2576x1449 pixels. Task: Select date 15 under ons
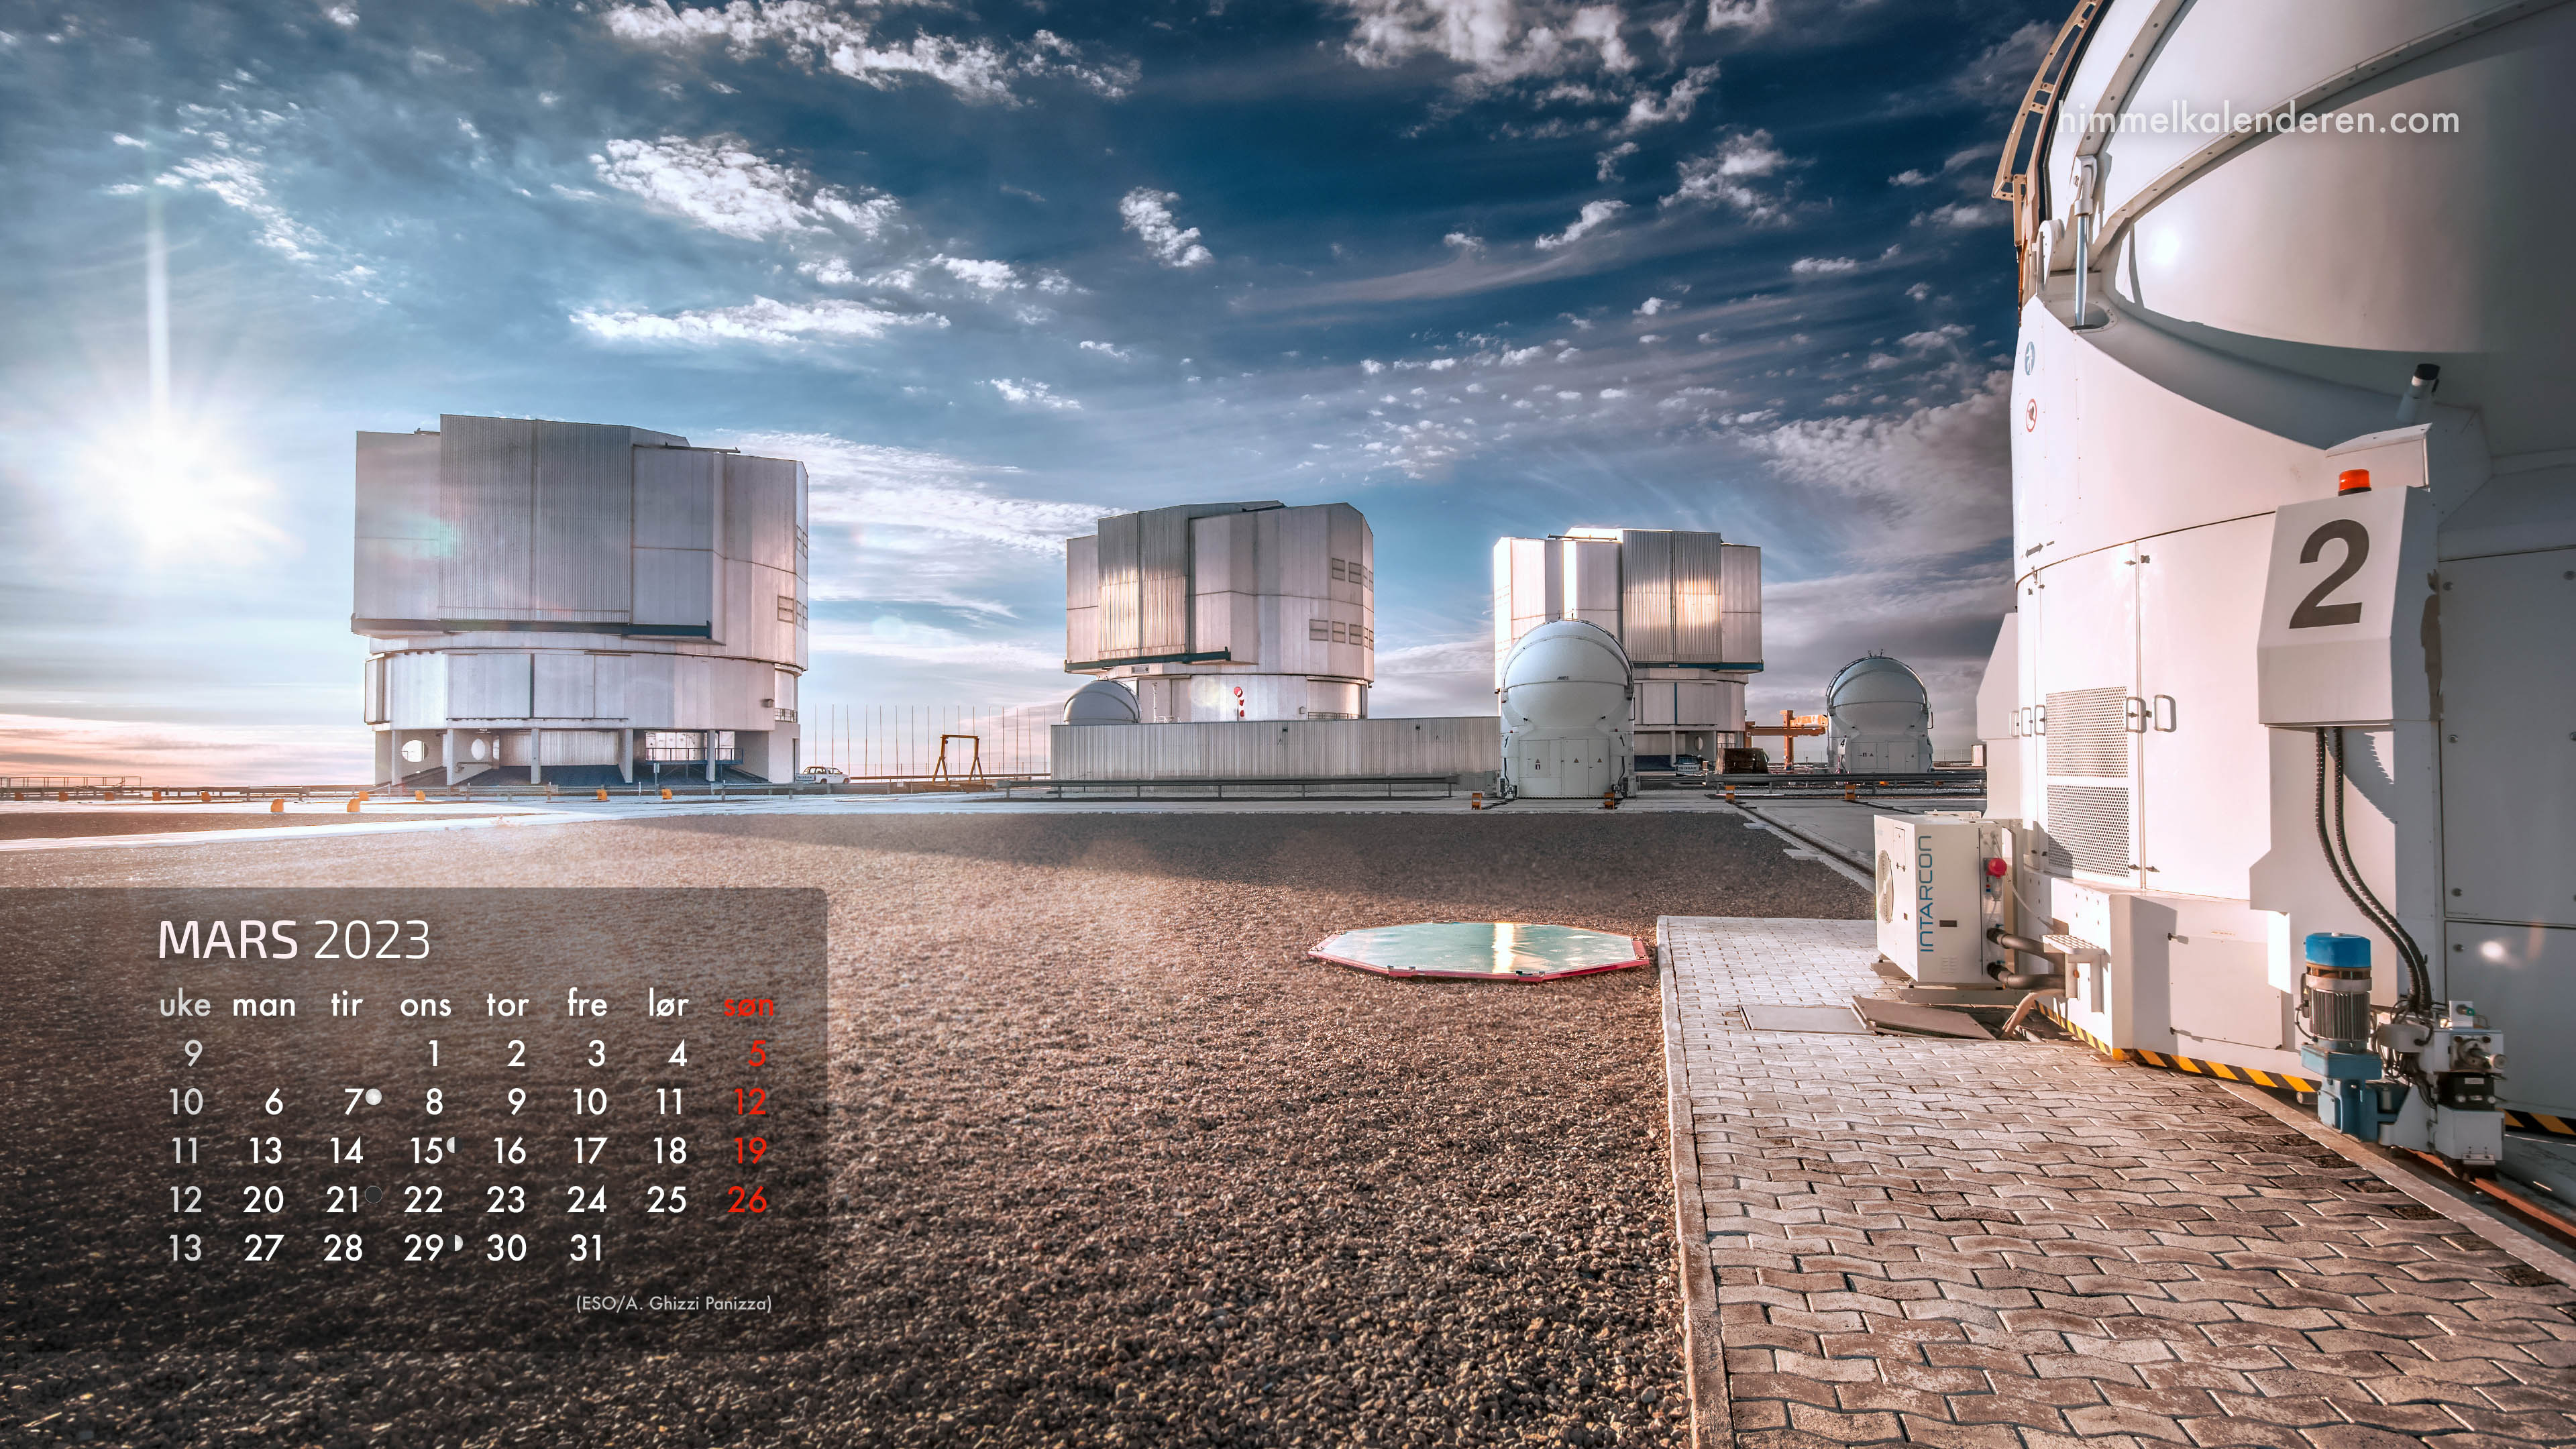coord(427,1151)
